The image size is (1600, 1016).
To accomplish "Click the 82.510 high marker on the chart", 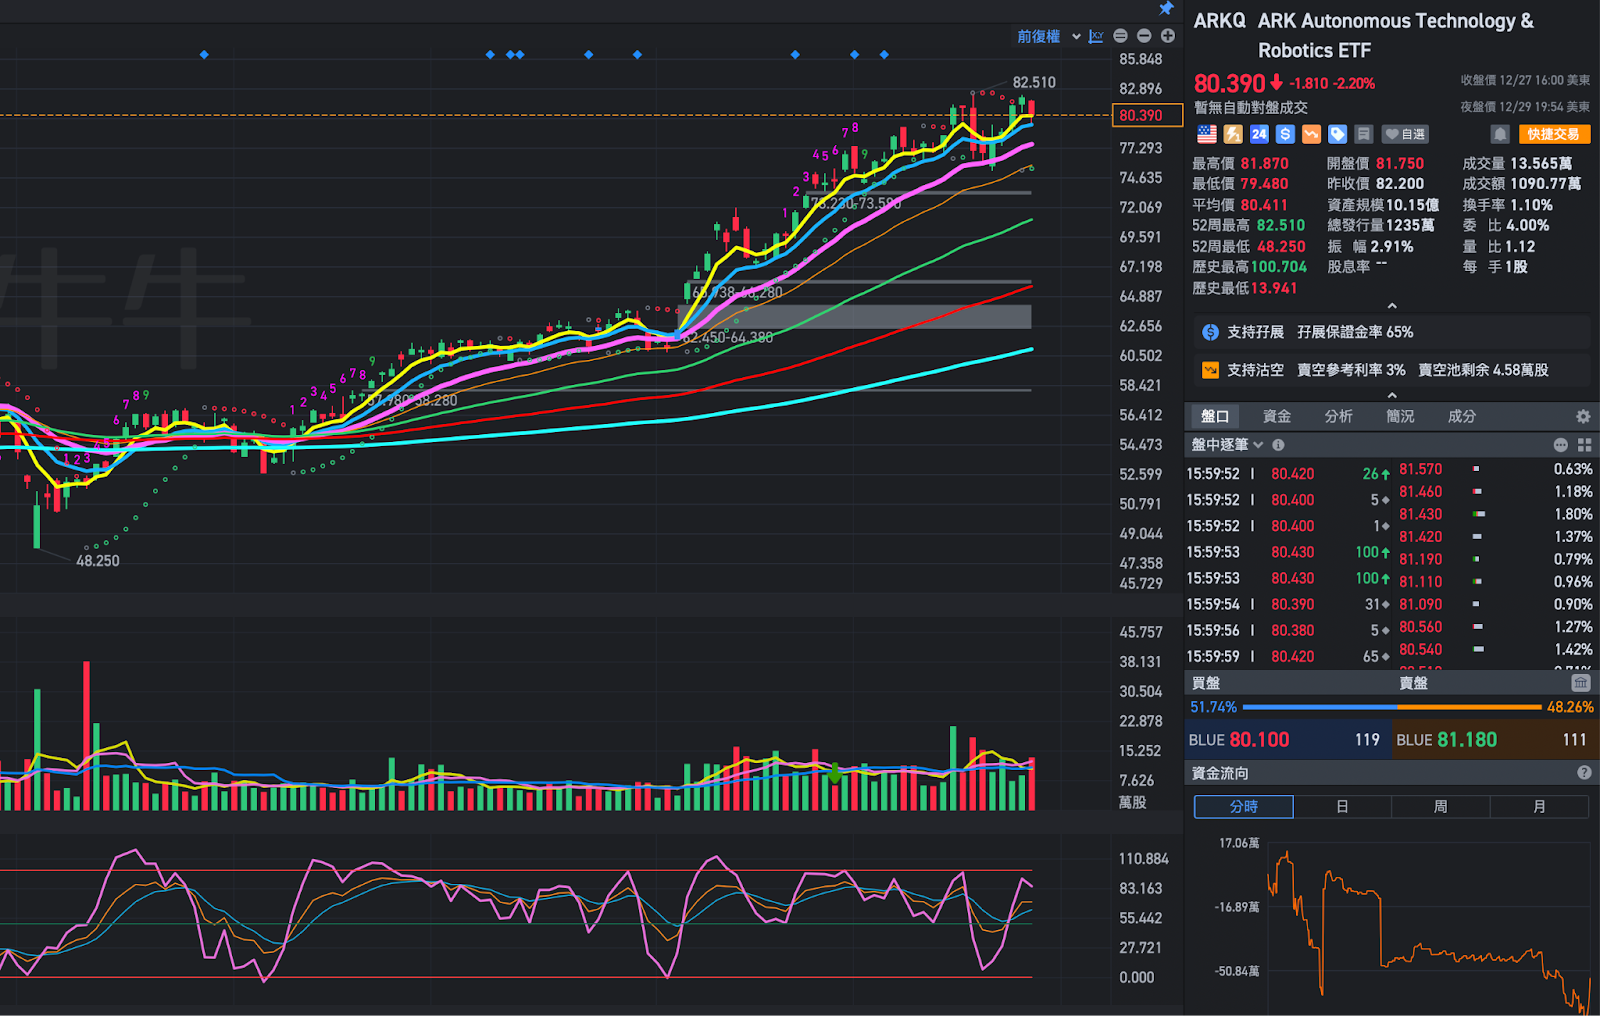I will click(1034, 83).
